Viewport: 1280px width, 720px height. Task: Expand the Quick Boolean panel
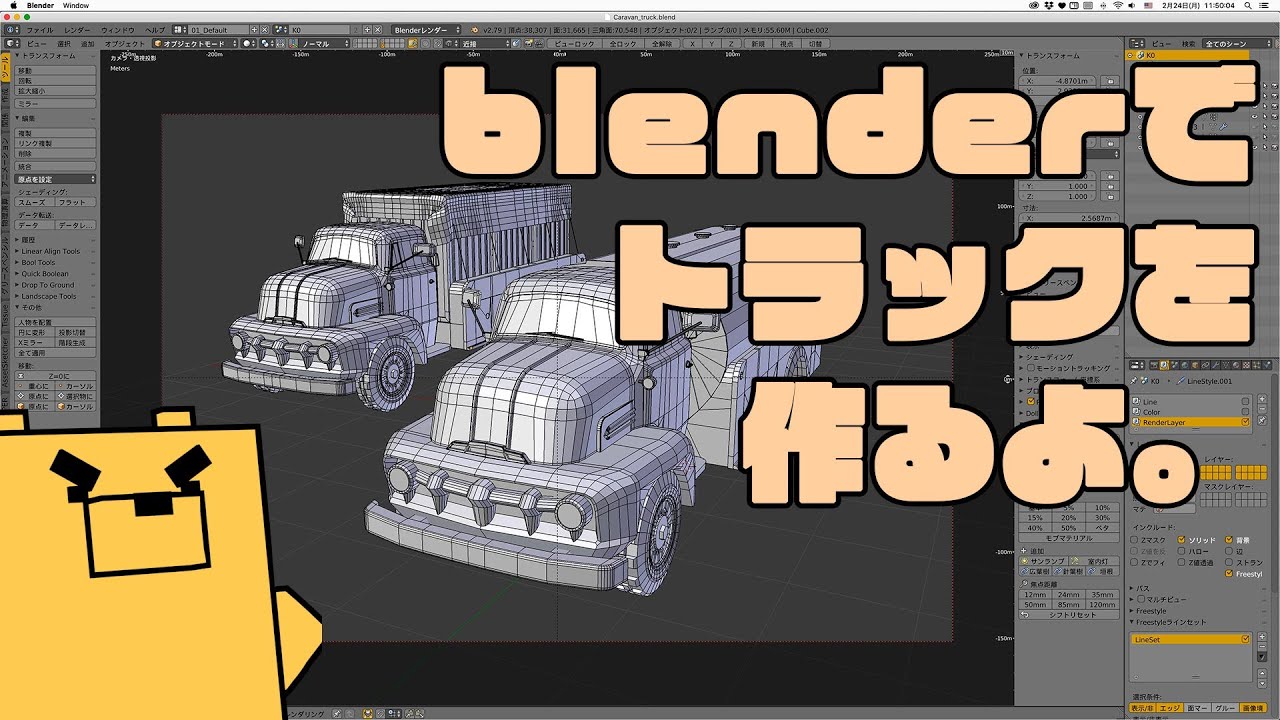pyautogui.click(x=45, y=273)
